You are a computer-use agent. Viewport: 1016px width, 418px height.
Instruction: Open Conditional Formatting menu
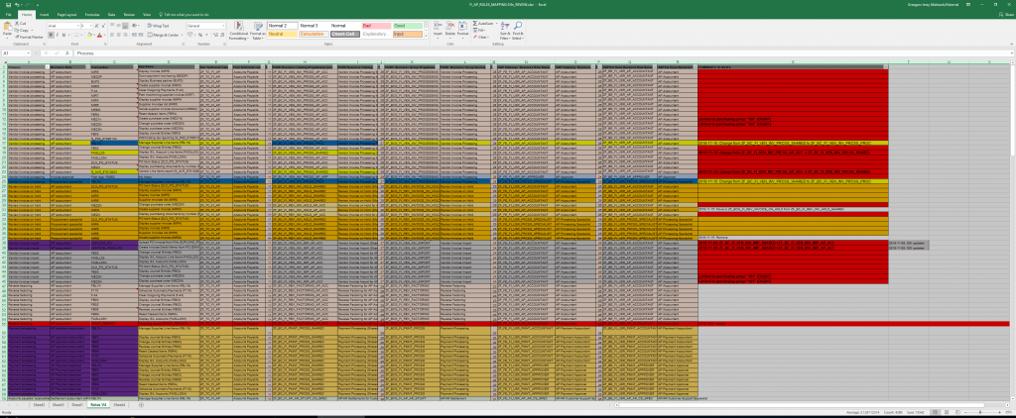238,30
